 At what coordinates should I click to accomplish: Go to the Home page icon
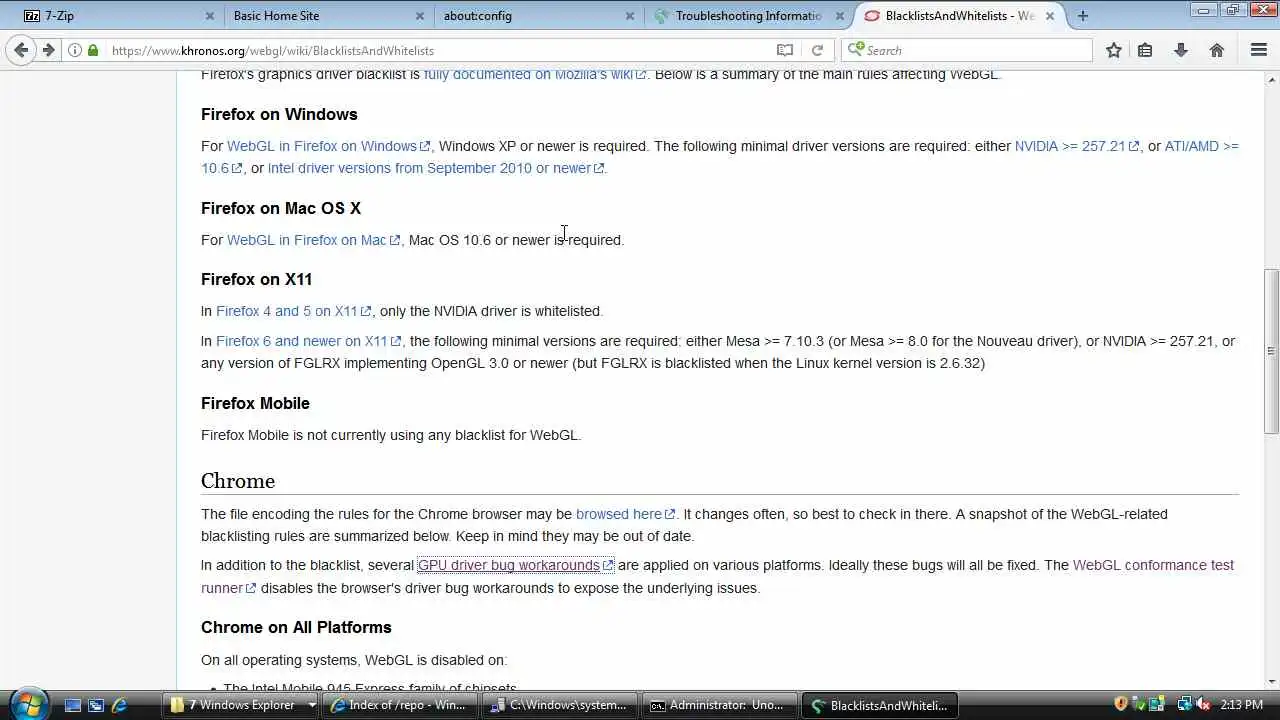1217,50
